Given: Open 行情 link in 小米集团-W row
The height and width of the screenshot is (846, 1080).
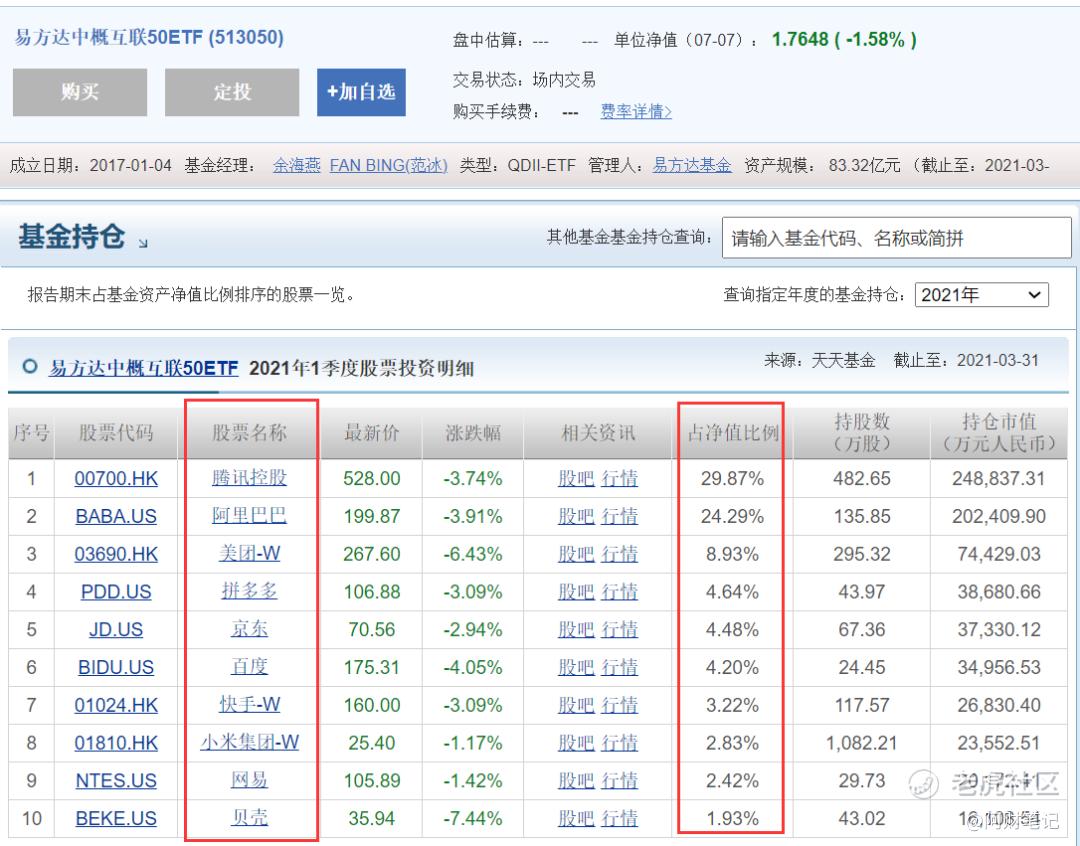Looking at the screenshot, I should 619,743.
